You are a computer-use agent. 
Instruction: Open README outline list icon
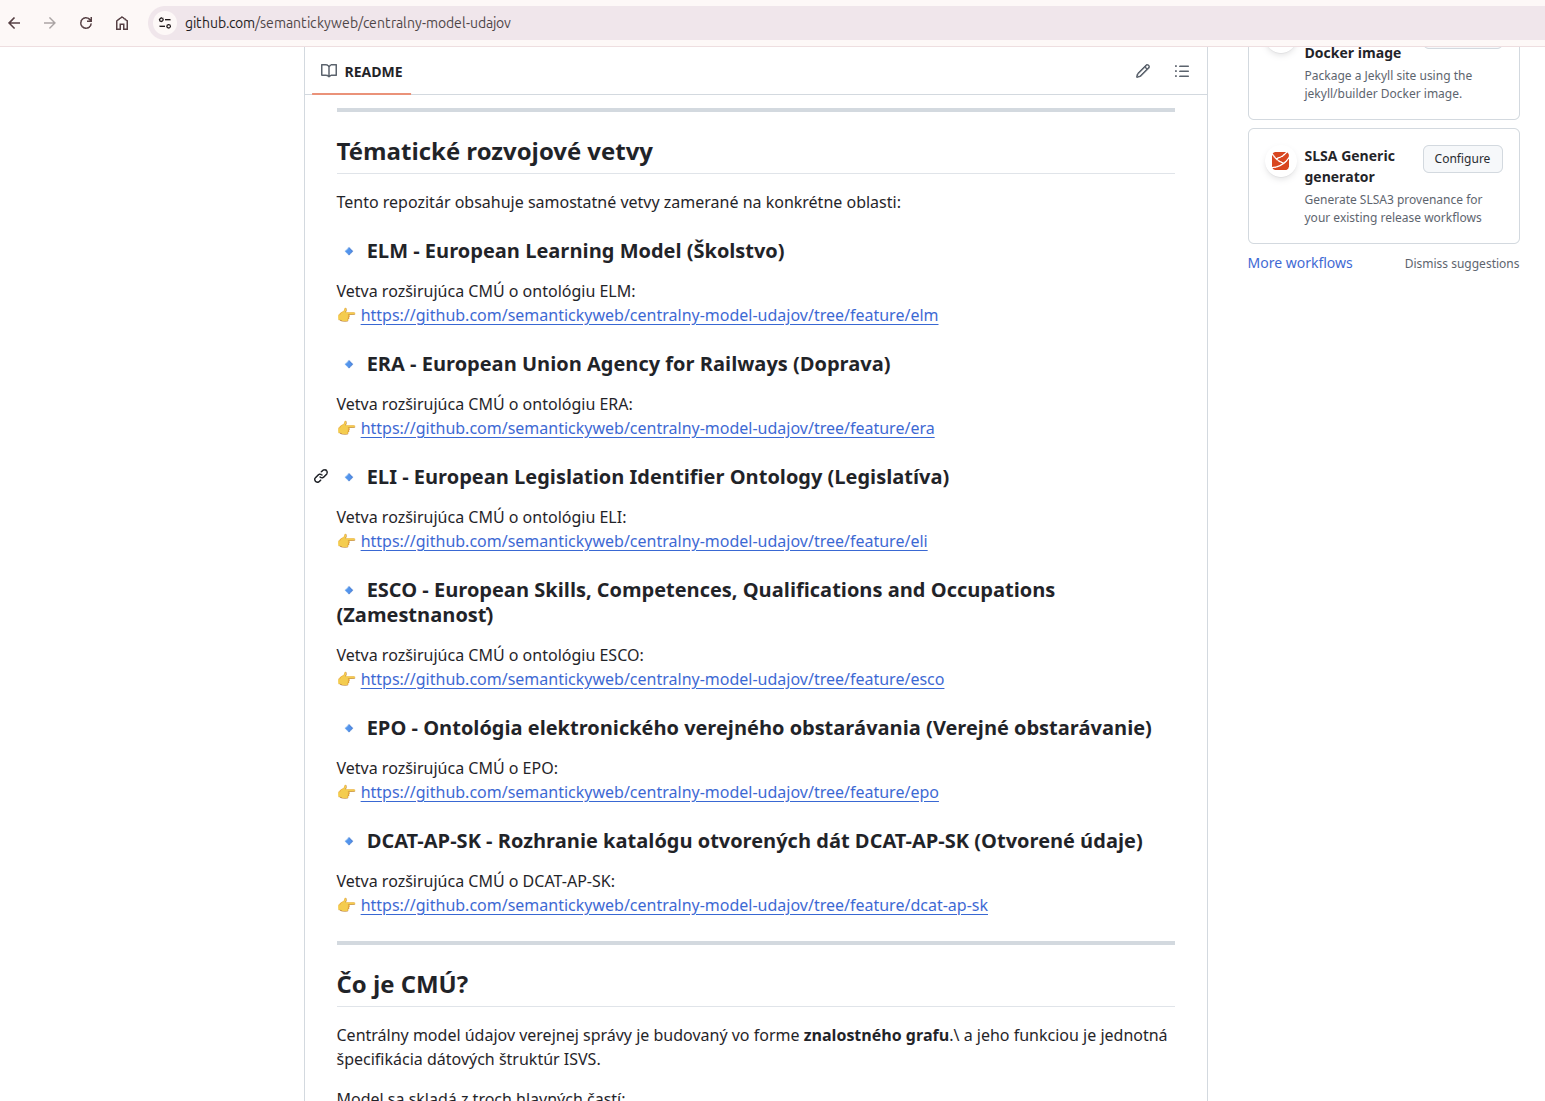1182,71
